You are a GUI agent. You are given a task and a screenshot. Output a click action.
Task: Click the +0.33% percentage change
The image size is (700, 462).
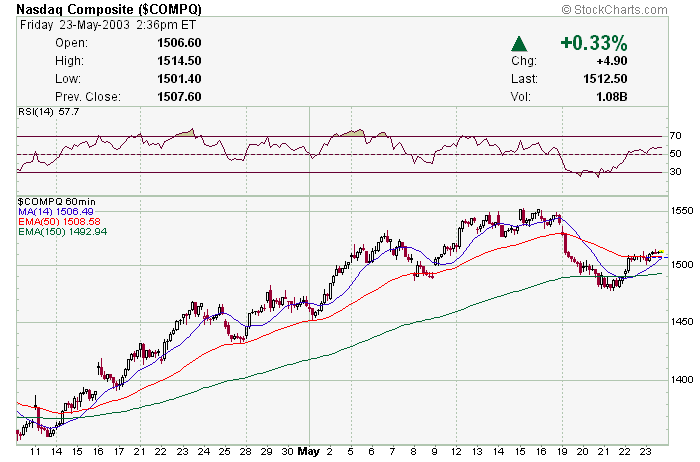[594, 43]
